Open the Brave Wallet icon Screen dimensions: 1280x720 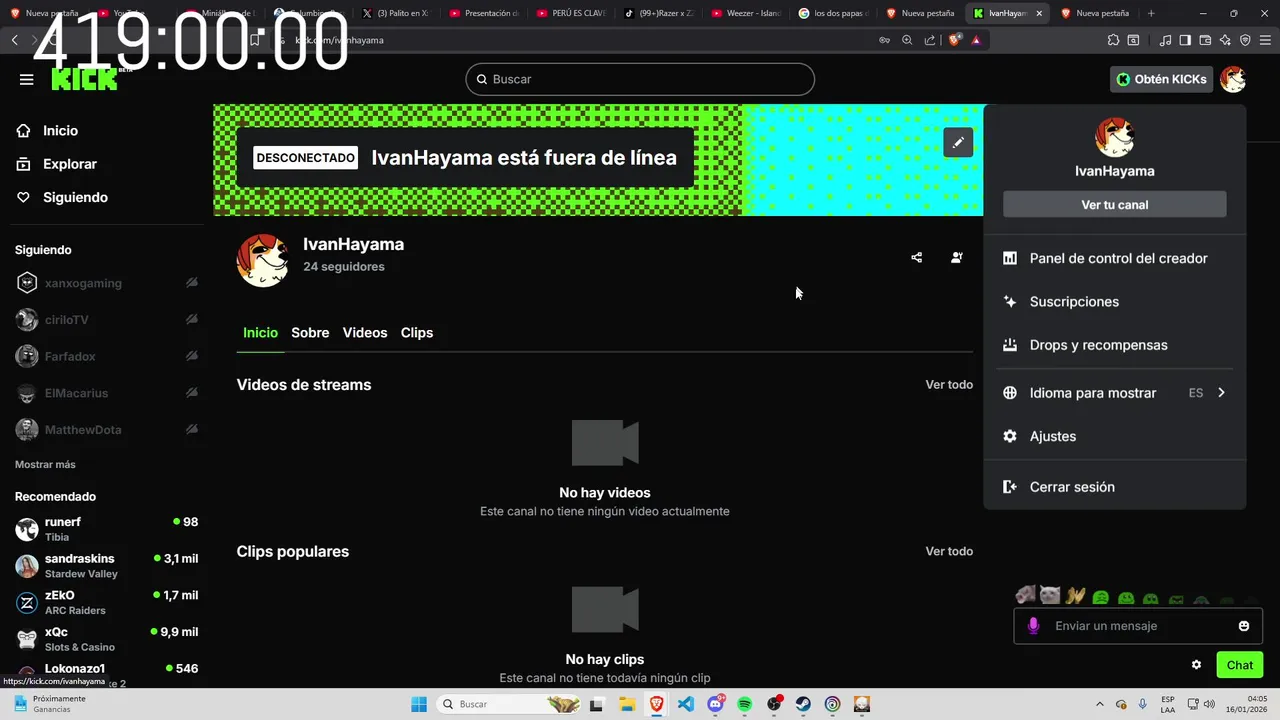click(1205, 40)
